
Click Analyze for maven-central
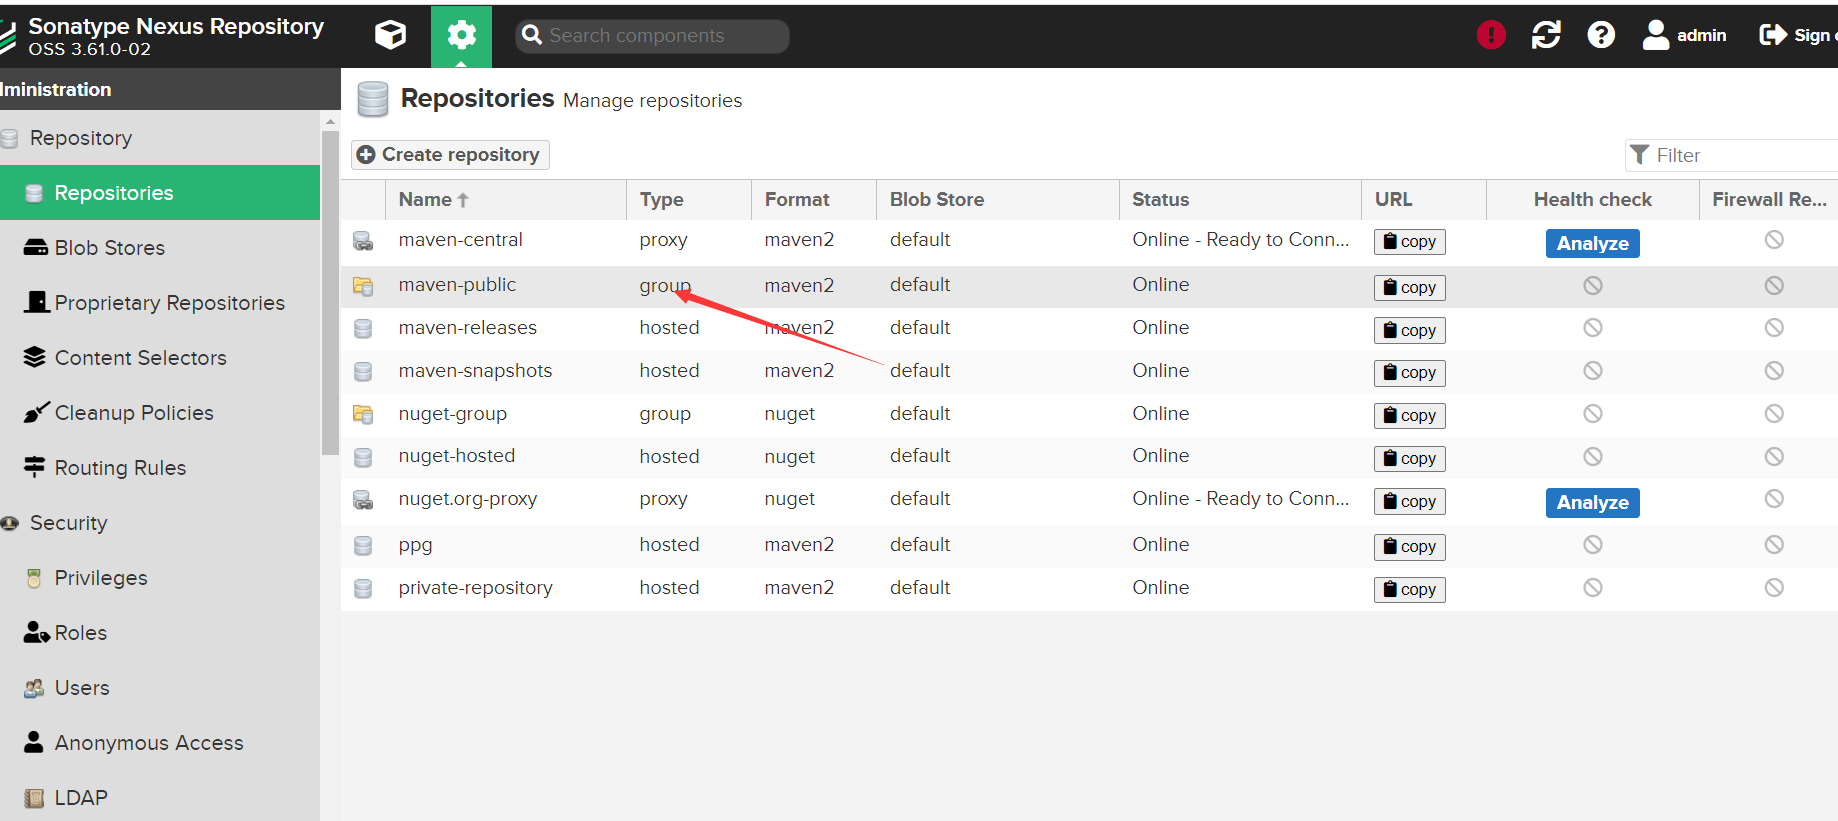(1592, 243)
